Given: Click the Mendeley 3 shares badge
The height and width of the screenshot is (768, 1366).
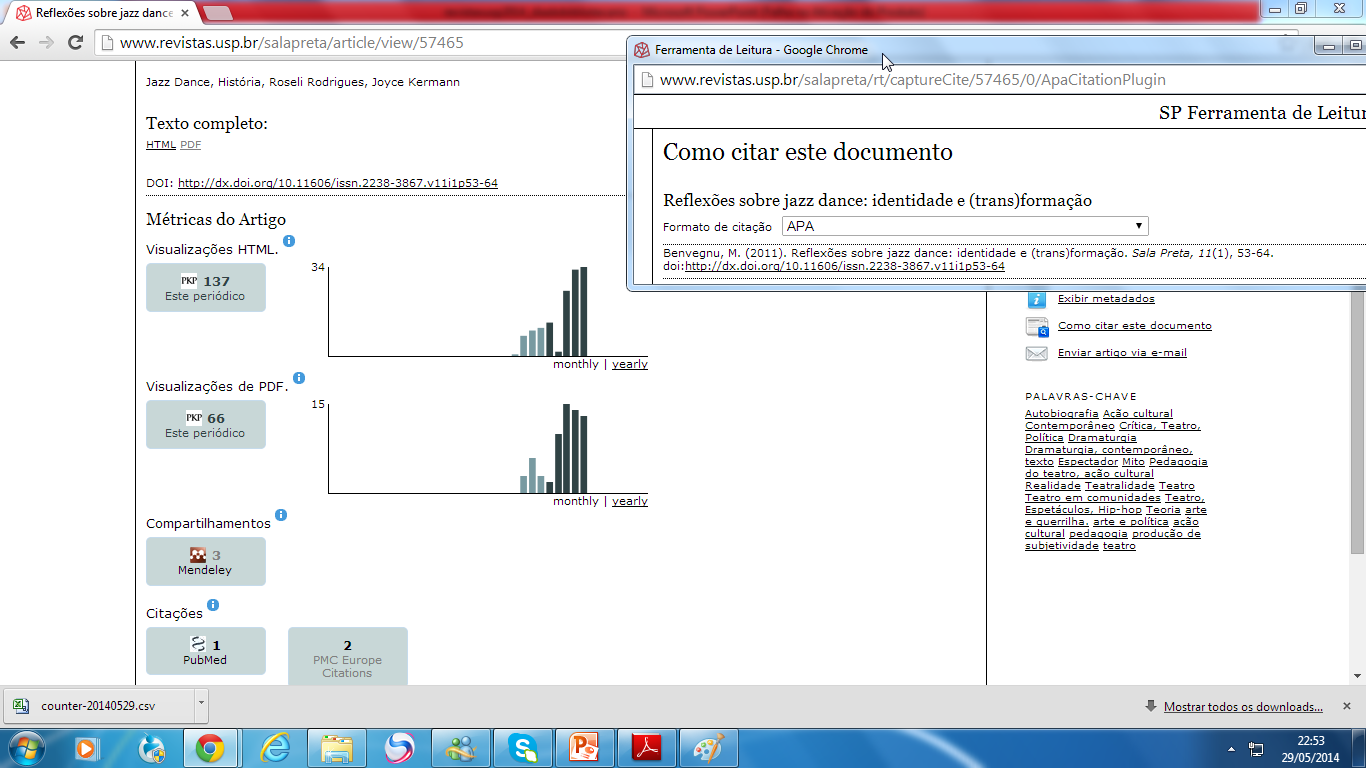Looking at the screenshot, I should 206,562.
